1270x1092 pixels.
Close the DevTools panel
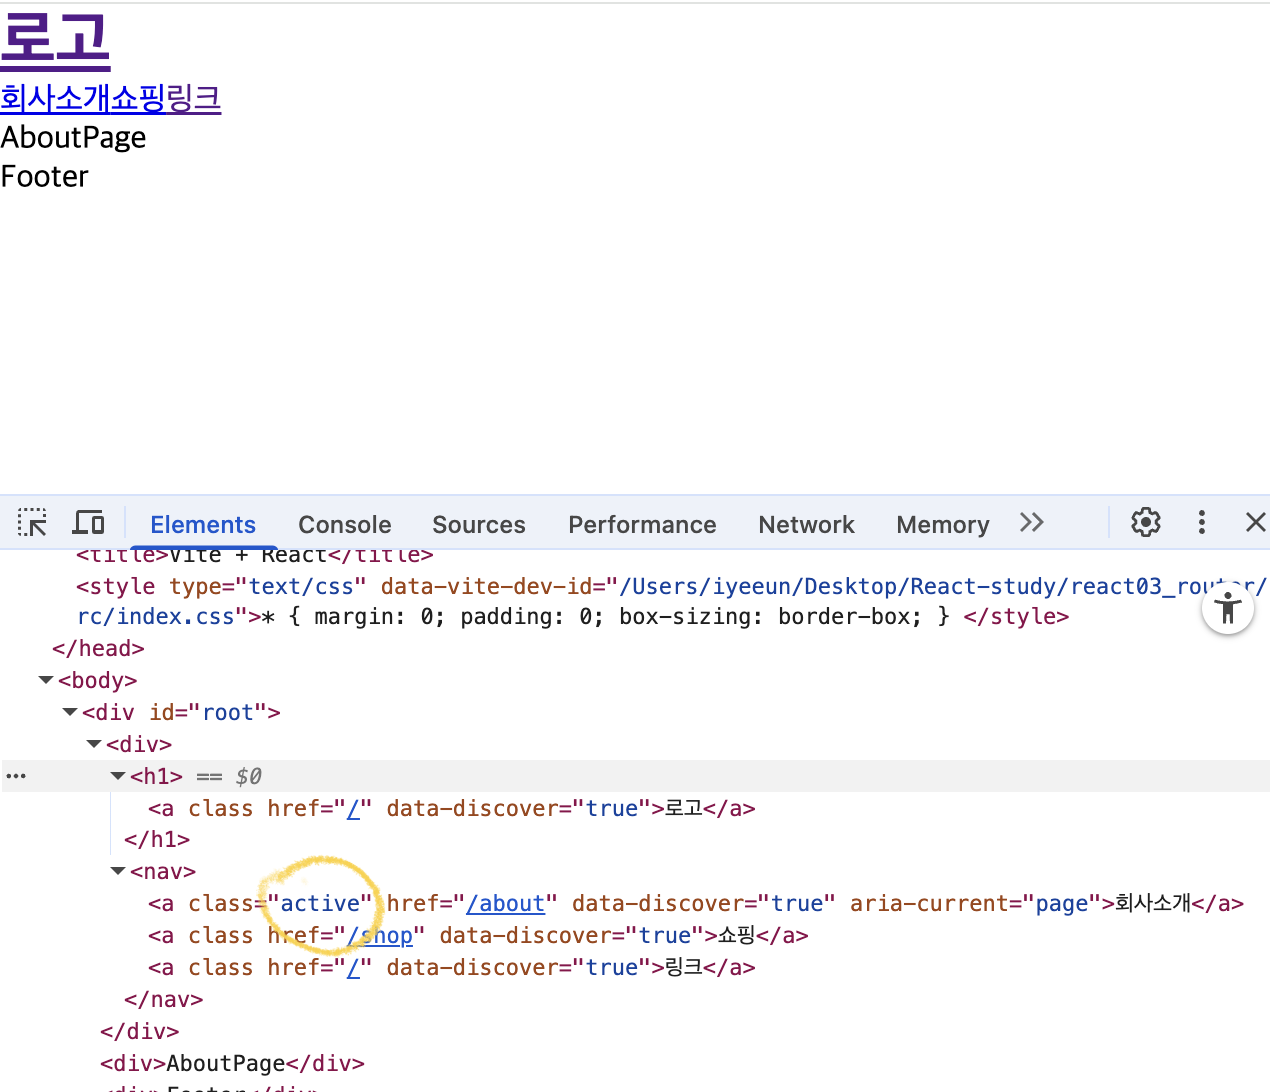pos(1256,522)
